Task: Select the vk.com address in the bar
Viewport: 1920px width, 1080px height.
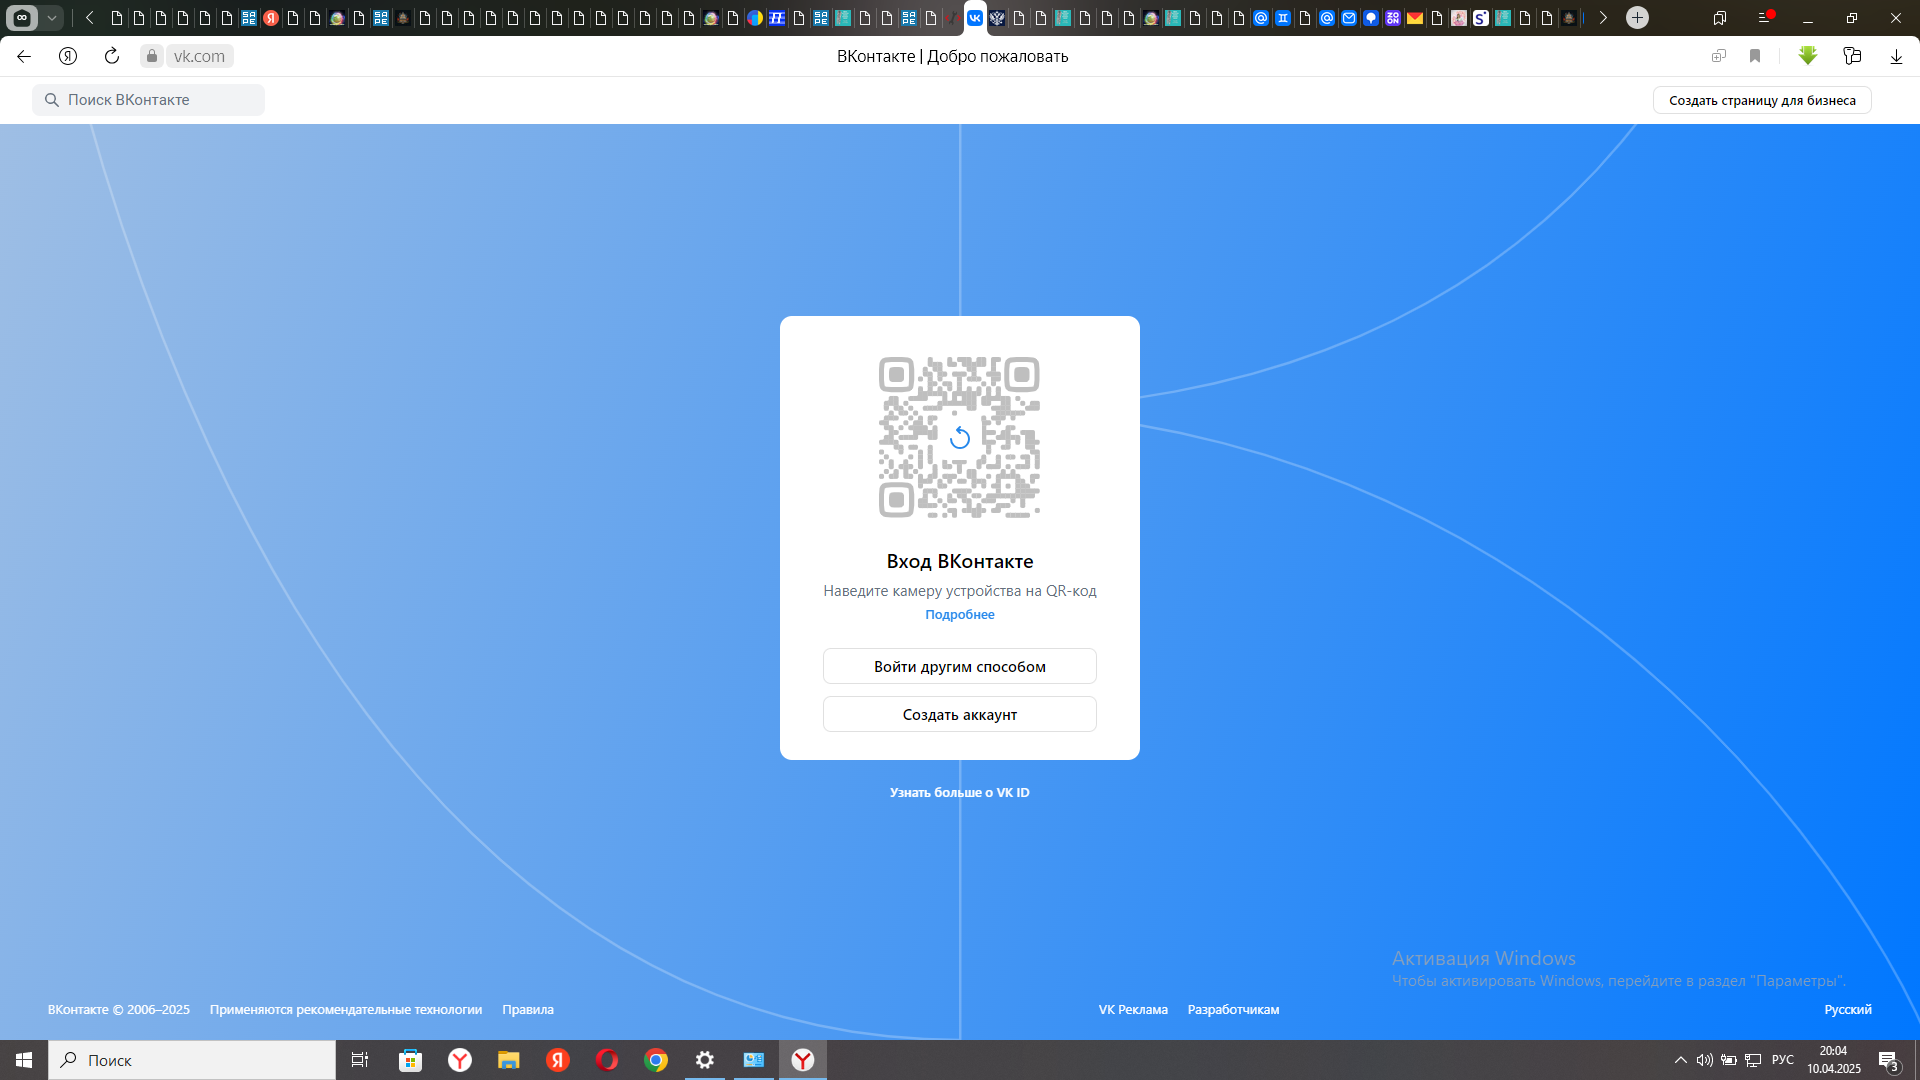Action: click(x=199, y=56)
